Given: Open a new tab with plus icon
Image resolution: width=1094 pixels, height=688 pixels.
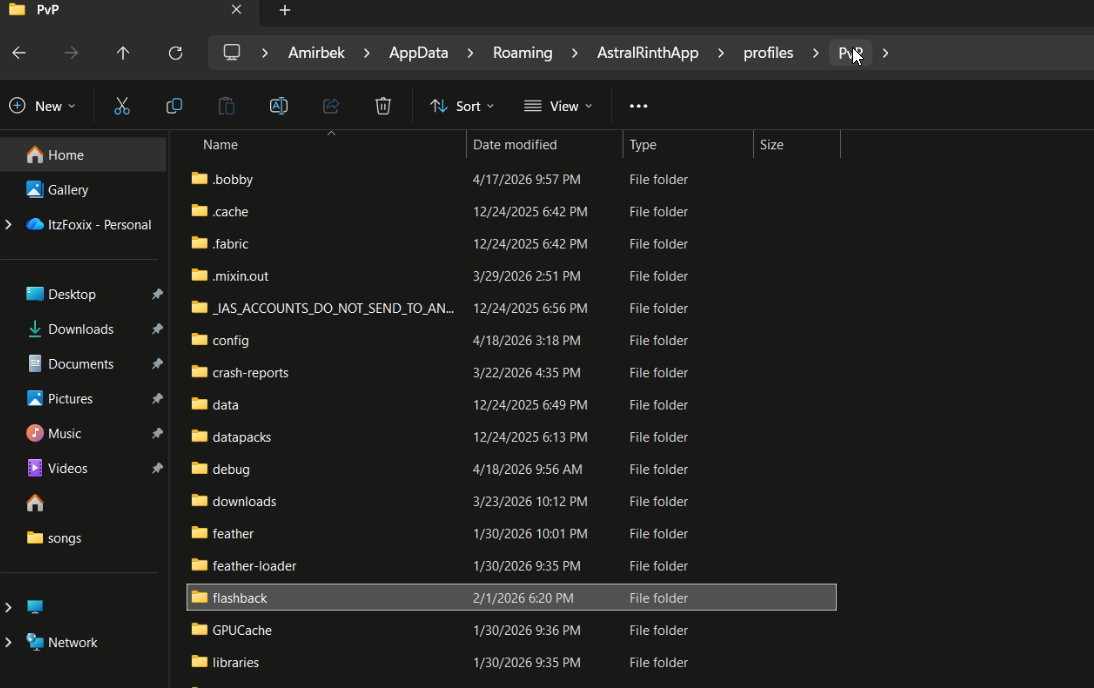Looking at the screenshot, I should point(285,10).
